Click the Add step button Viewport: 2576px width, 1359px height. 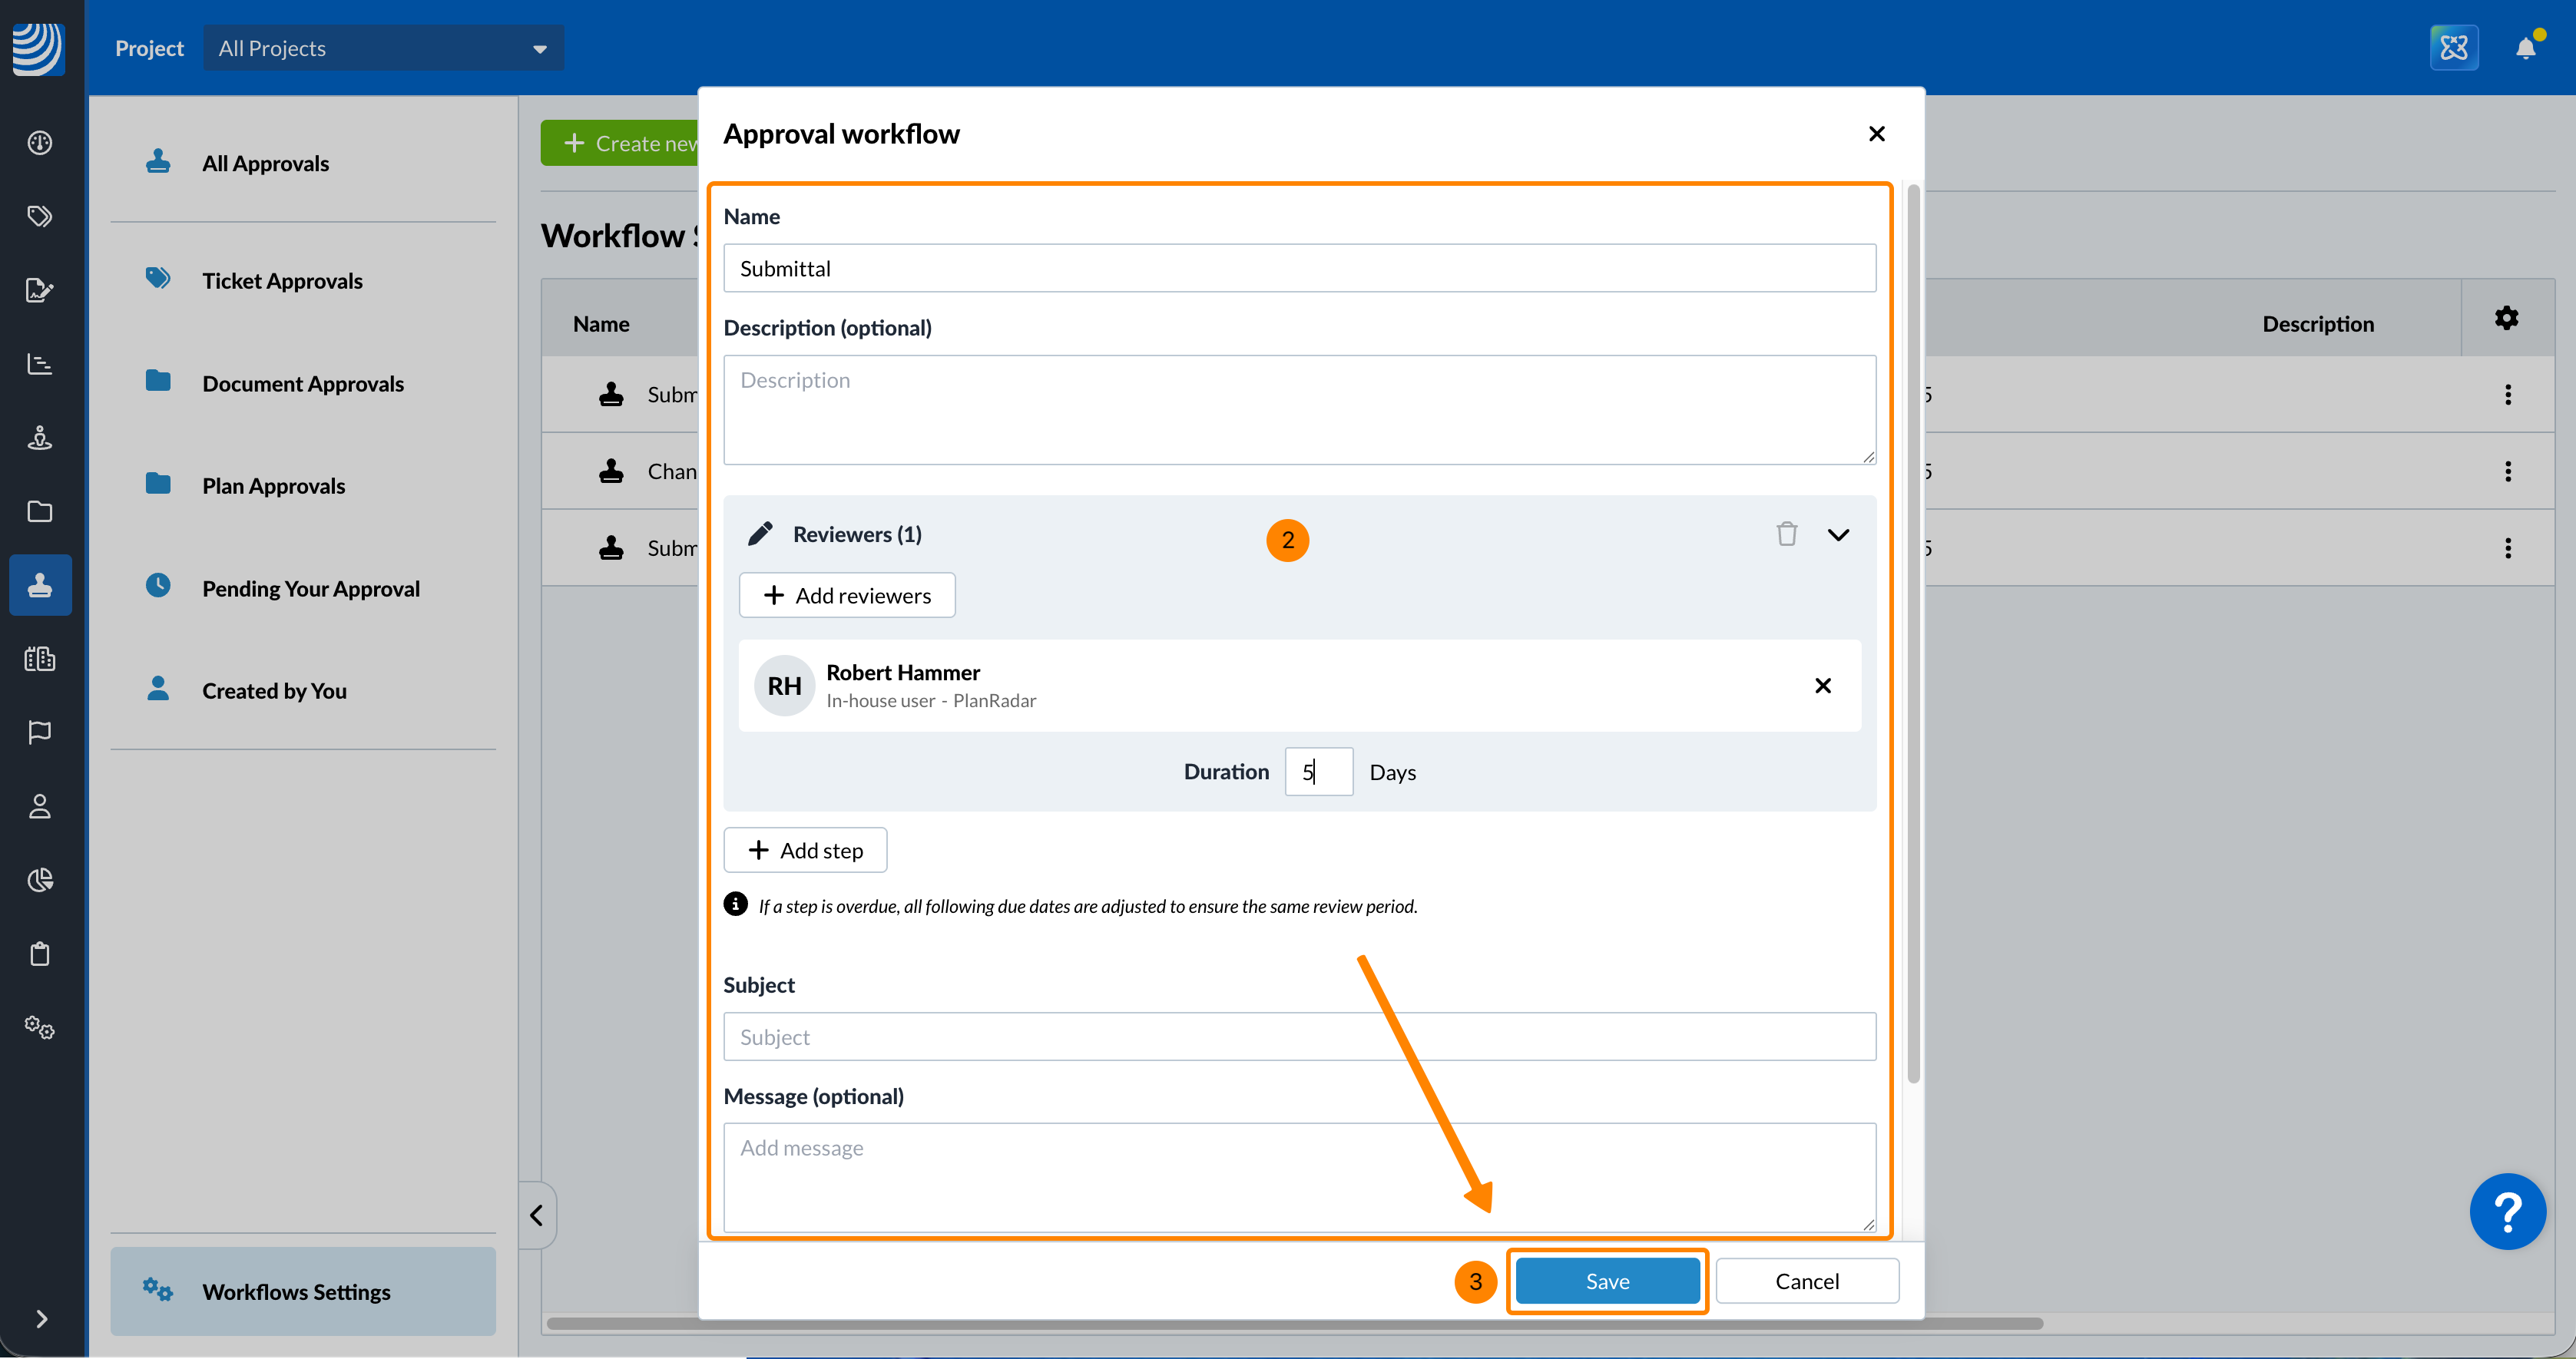coord(805,850)
